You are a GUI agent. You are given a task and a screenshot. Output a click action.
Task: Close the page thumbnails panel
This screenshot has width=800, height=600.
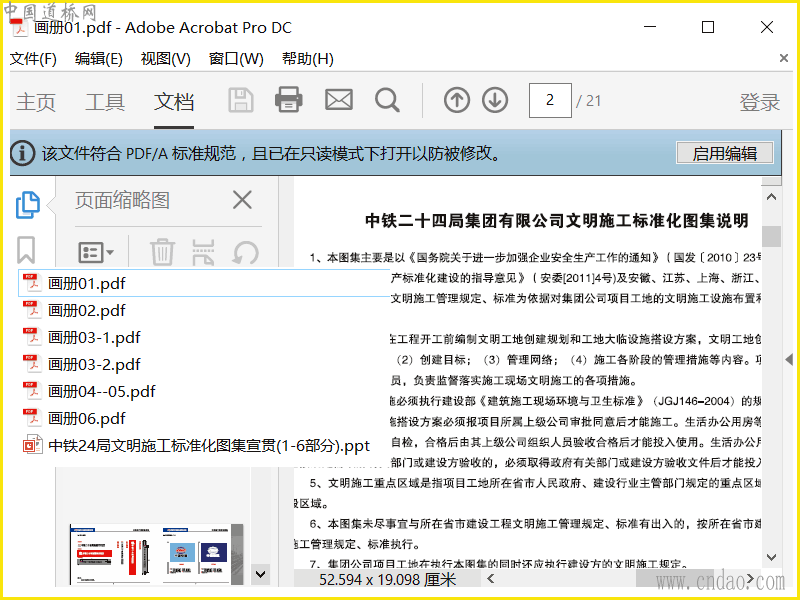[242, 200]
